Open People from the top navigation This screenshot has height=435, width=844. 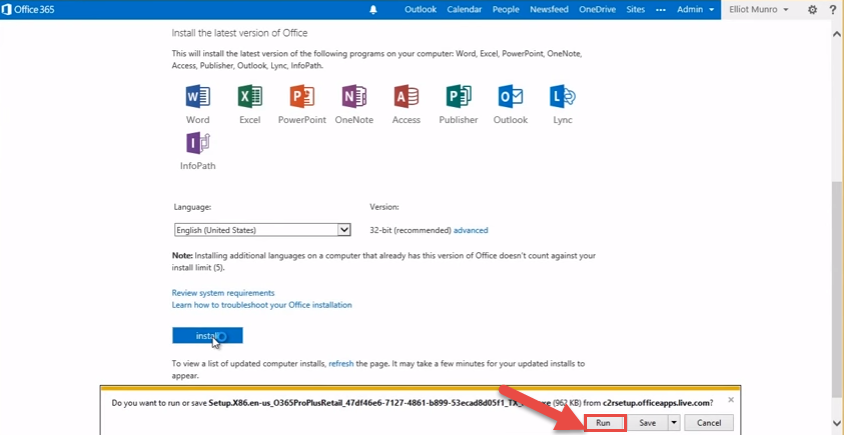[505, 9]
